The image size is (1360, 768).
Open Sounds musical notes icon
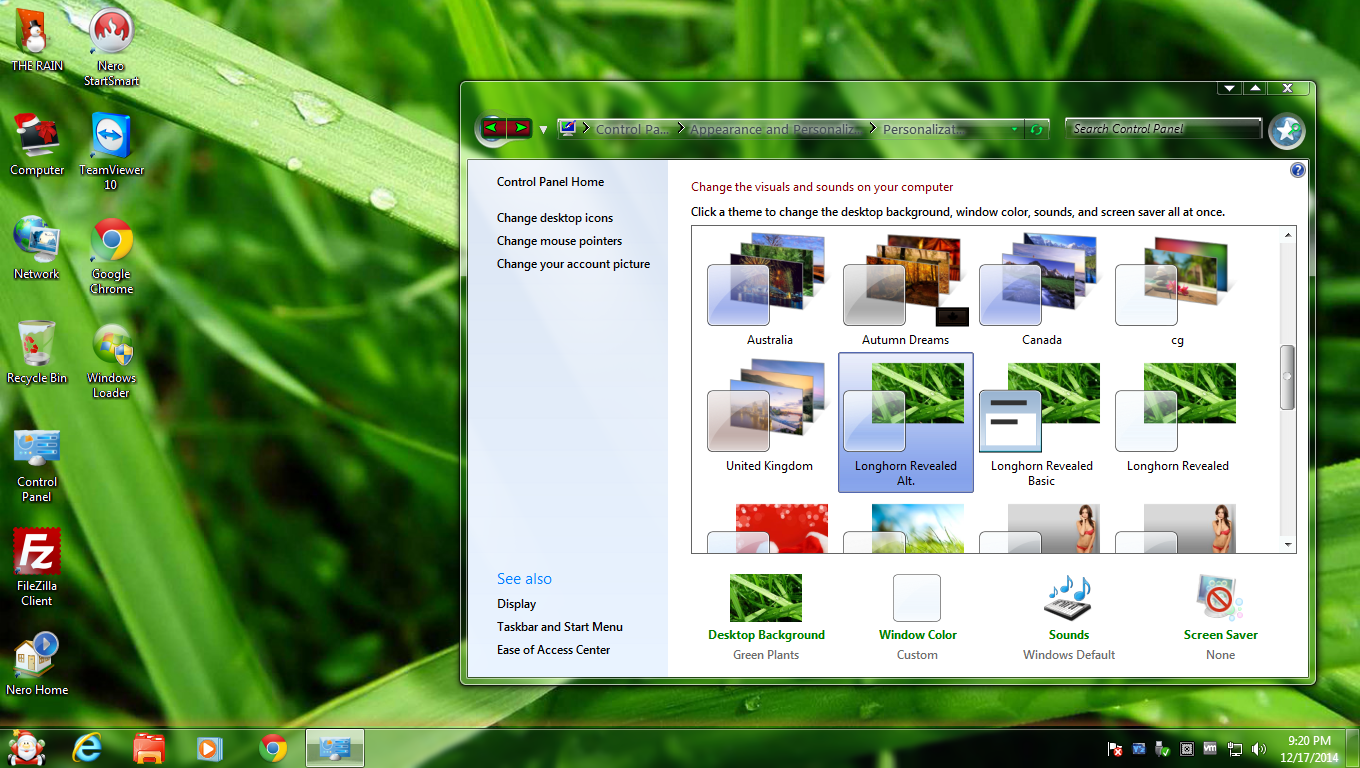tap(1069, 598)
